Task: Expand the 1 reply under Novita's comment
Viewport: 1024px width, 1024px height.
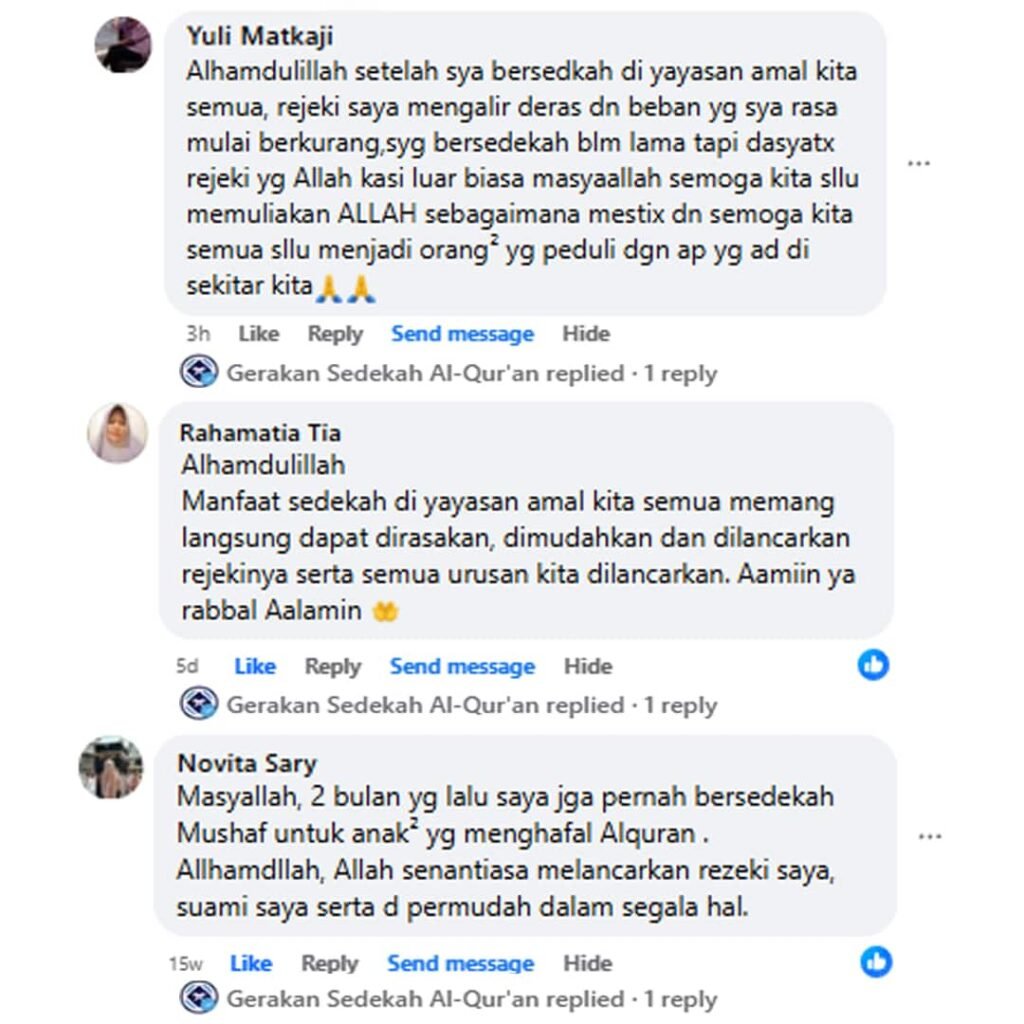Action: (680, 999)
